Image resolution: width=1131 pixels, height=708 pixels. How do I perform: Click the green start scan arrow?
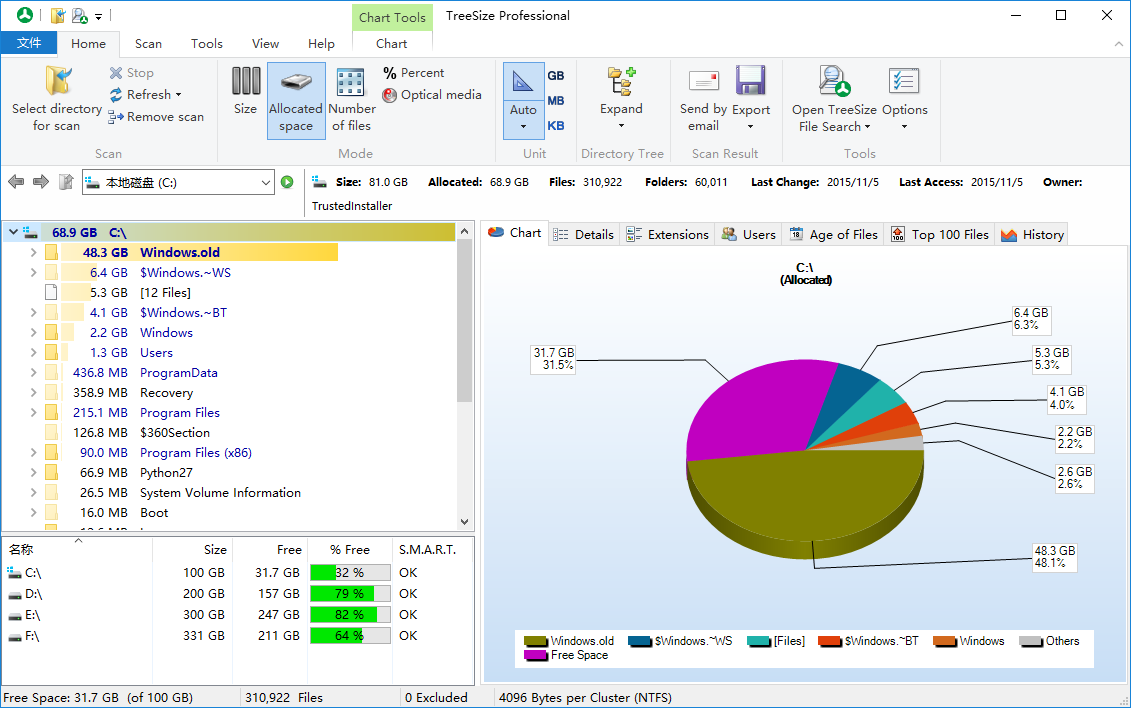pyautogui.click(x=287, y=182)
